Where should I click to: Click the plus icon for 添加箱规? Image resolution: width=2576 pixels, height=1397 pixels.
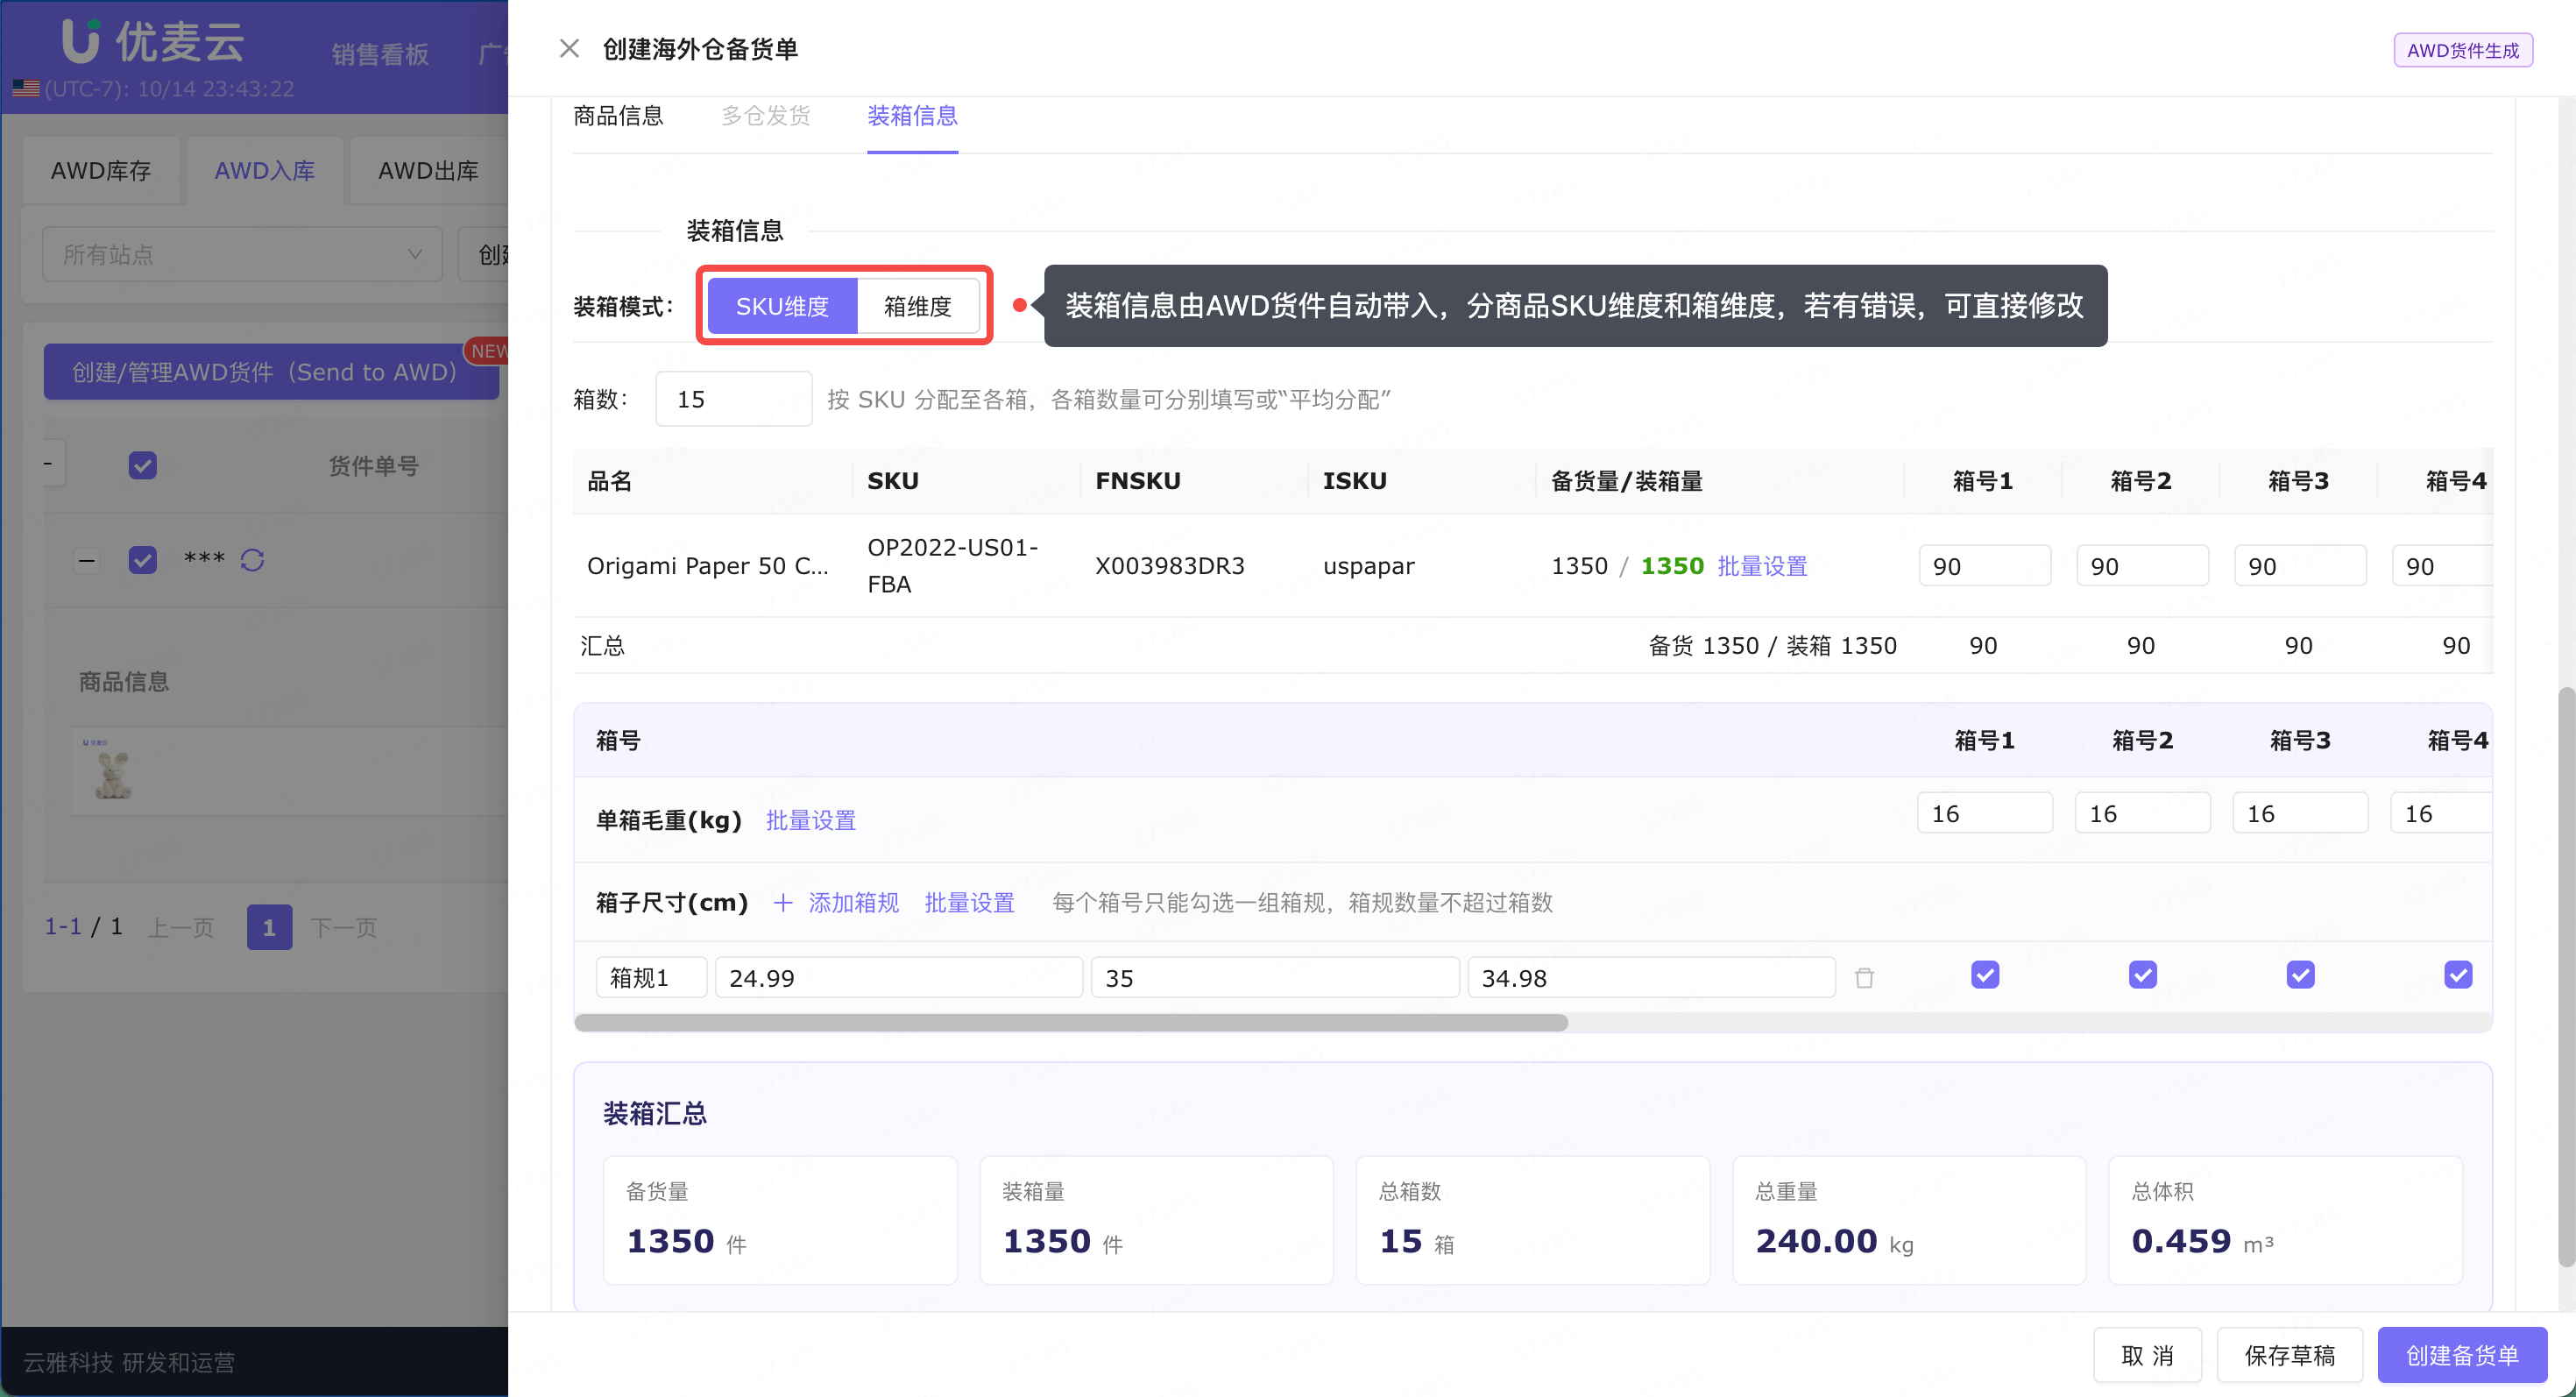pos(783,903)
